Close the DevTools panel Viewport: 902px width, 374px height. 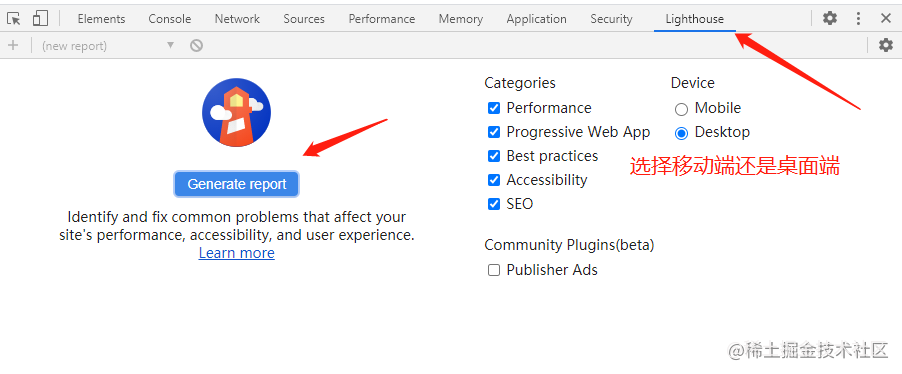[886, 18]
